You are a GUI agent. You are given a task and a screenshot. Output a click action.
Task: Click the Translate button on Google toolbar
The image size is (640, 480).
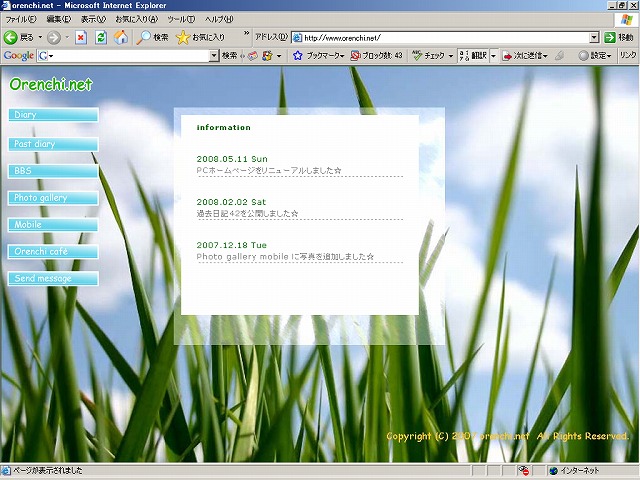(473, 56)
